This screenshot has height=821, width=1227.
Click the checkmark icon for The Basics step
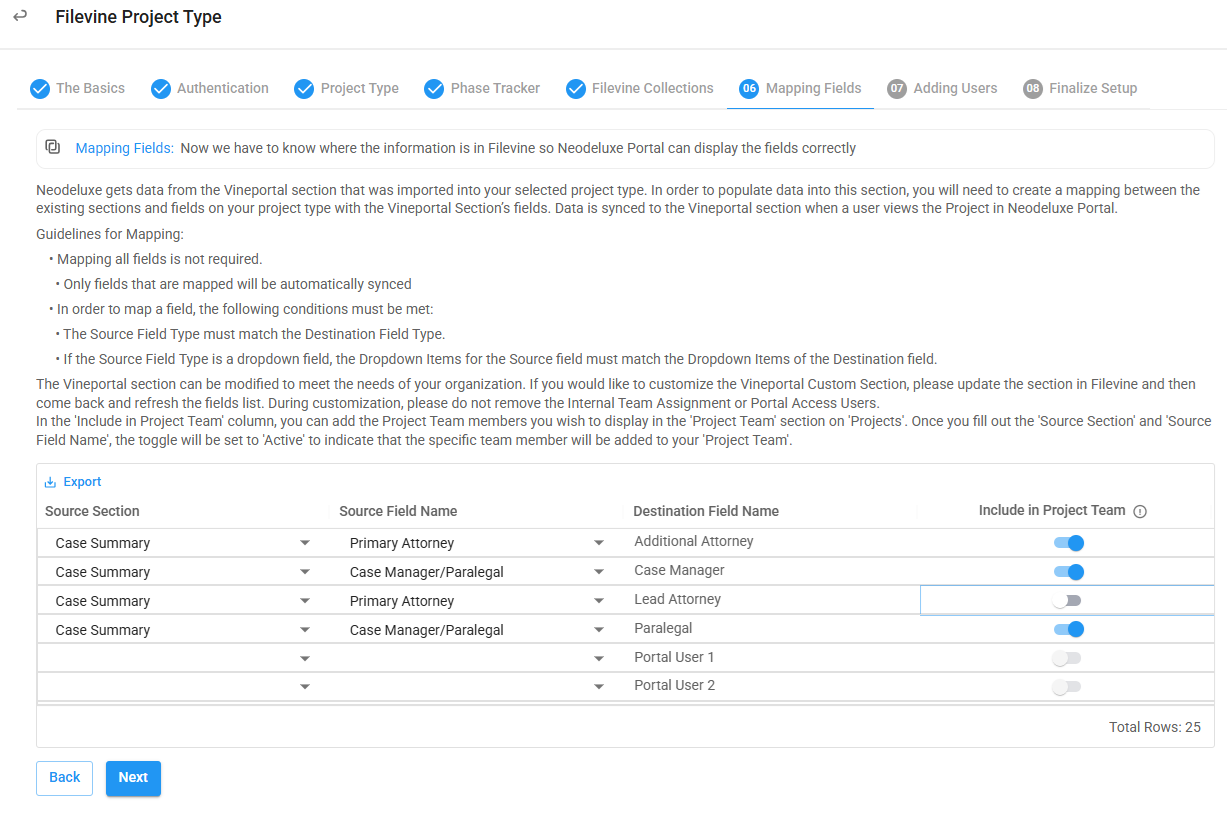click(40, 89)
